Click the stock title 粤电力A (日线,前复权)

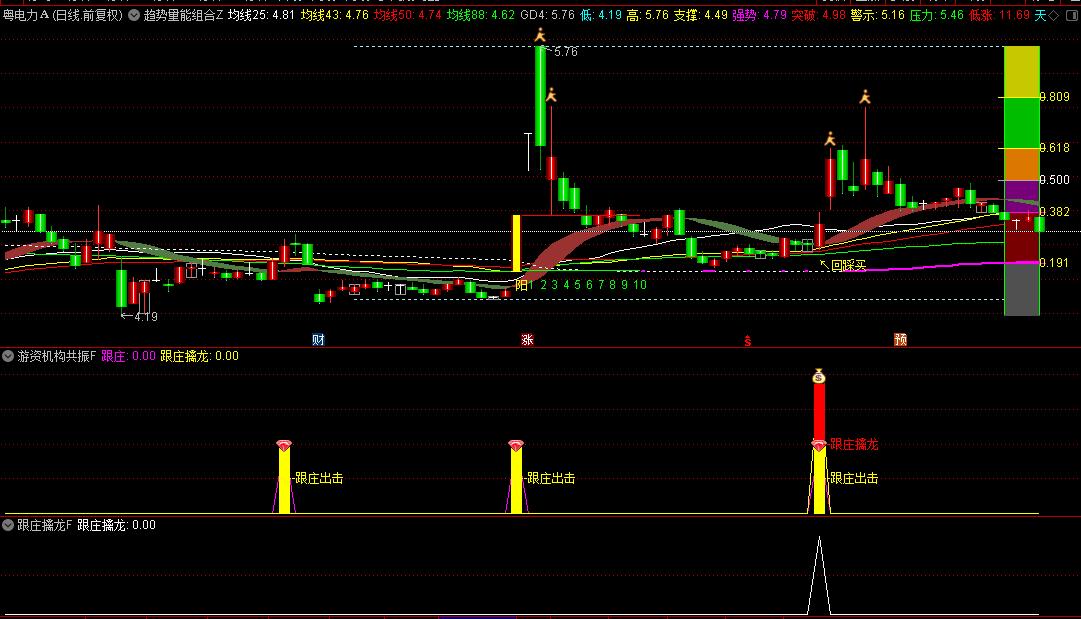tap(63, 15)
